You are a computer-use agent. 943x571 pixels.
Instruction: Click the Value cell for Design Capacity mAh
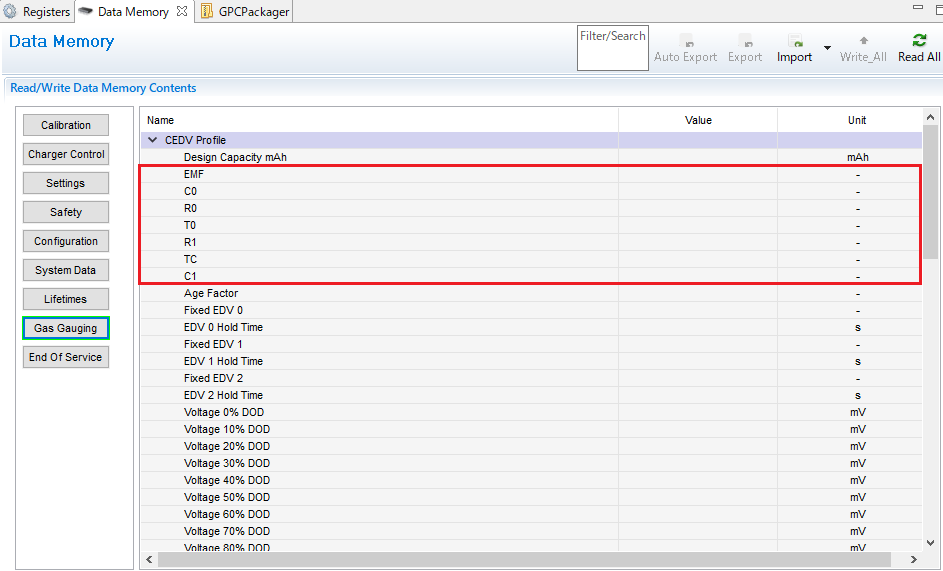click(x=698, y=157)
